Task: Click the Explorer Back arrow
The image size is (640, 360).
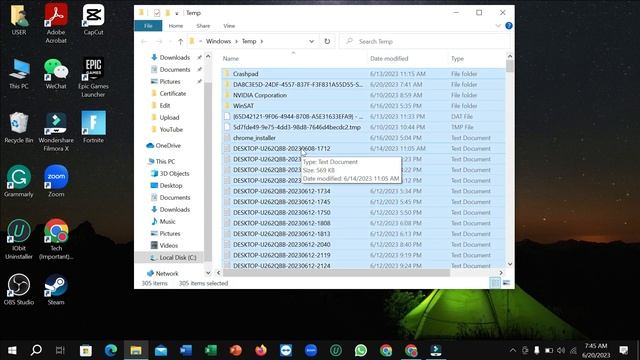Action: (x=144, y=41)
